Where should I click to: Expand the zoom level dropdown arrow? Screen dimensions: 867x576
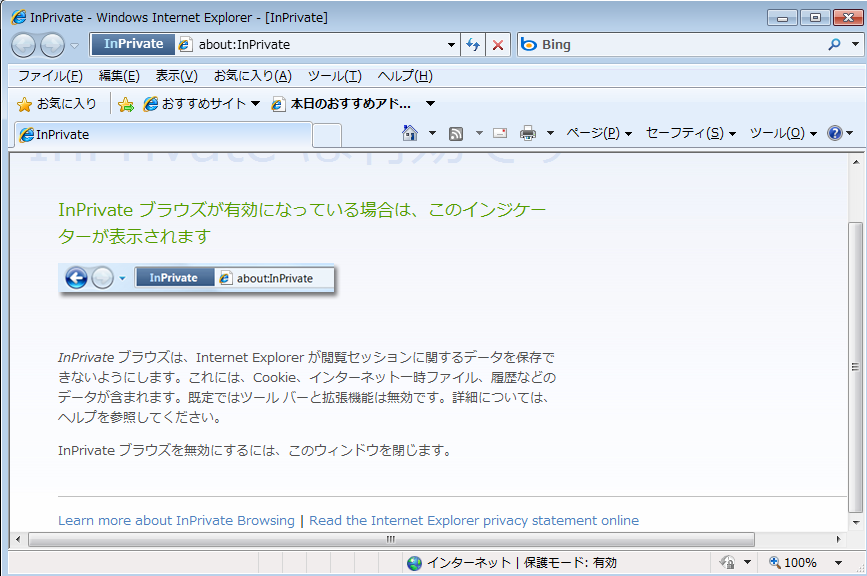coord(838,563)
